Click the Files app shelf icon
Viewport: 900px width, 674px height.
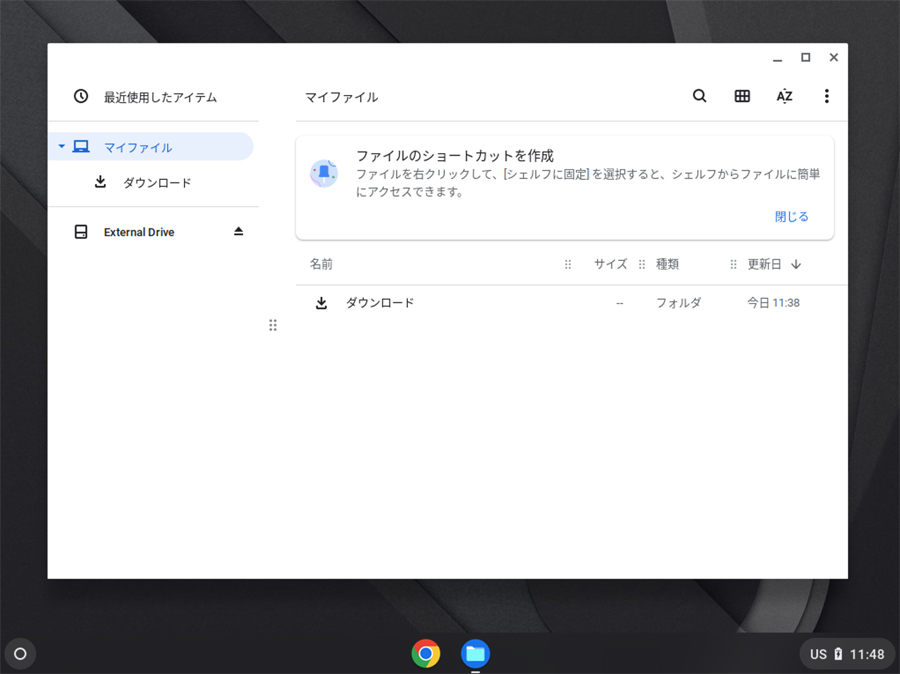(x=475, y=654)
